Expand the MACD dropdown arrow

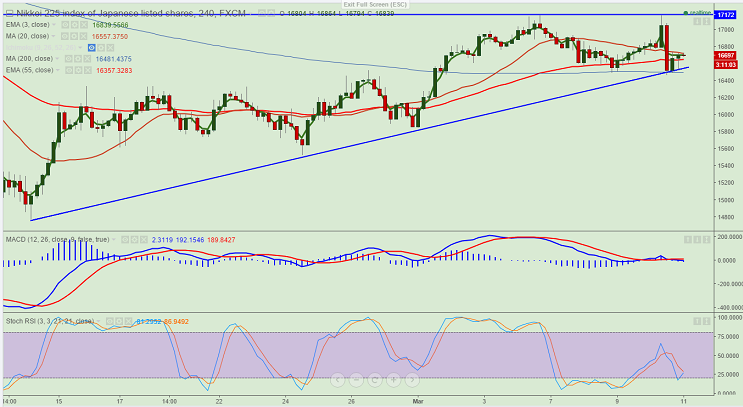click(114, 240)
